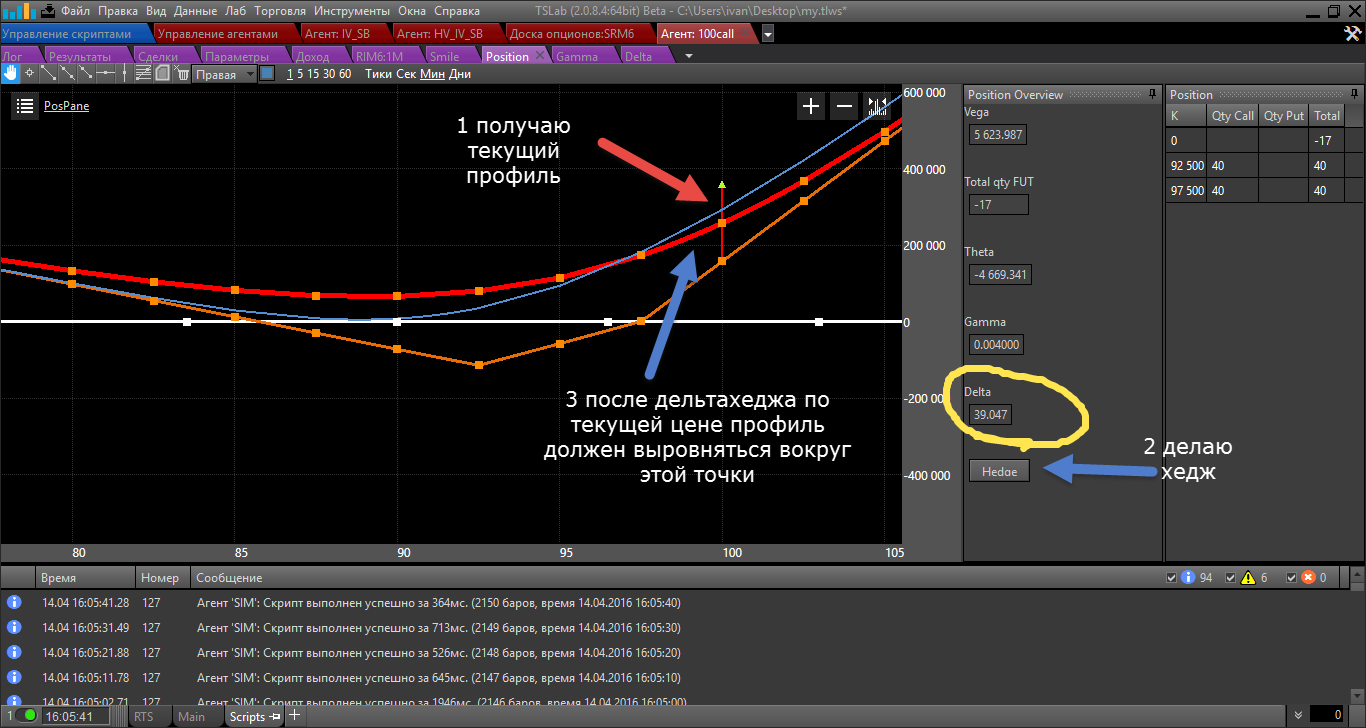The height and width of the screenshot is (728, 1366).
Task: Close the Position tab
Action: pos(540,56)
